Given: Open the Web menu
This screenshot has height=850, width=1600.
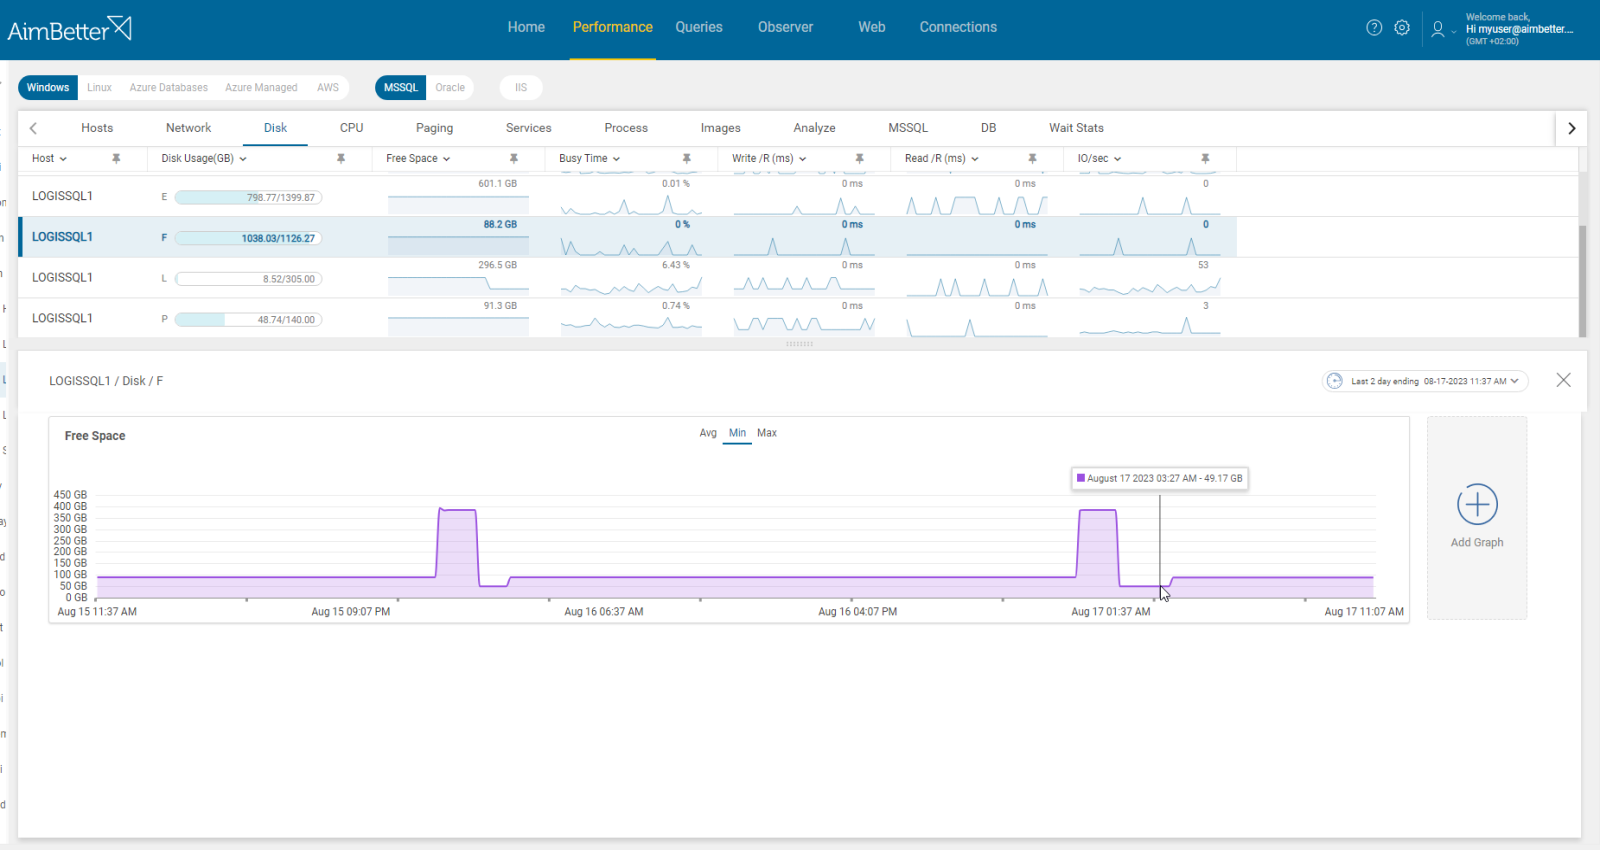Looking at the screenshot, I should click(x=872, y=27).
